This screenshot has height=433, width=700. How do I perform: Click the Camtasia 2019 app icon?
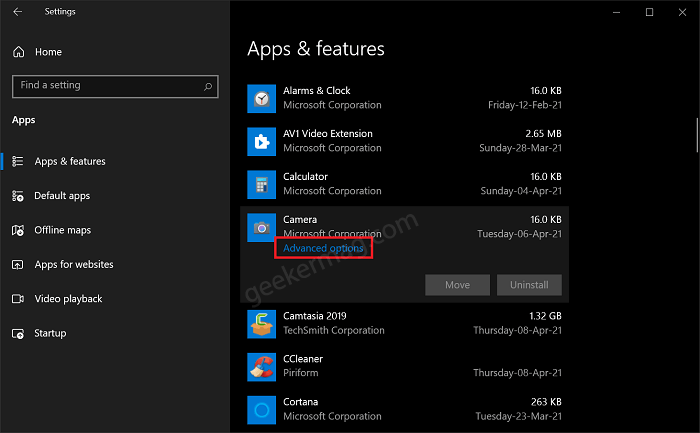(262, 324)
